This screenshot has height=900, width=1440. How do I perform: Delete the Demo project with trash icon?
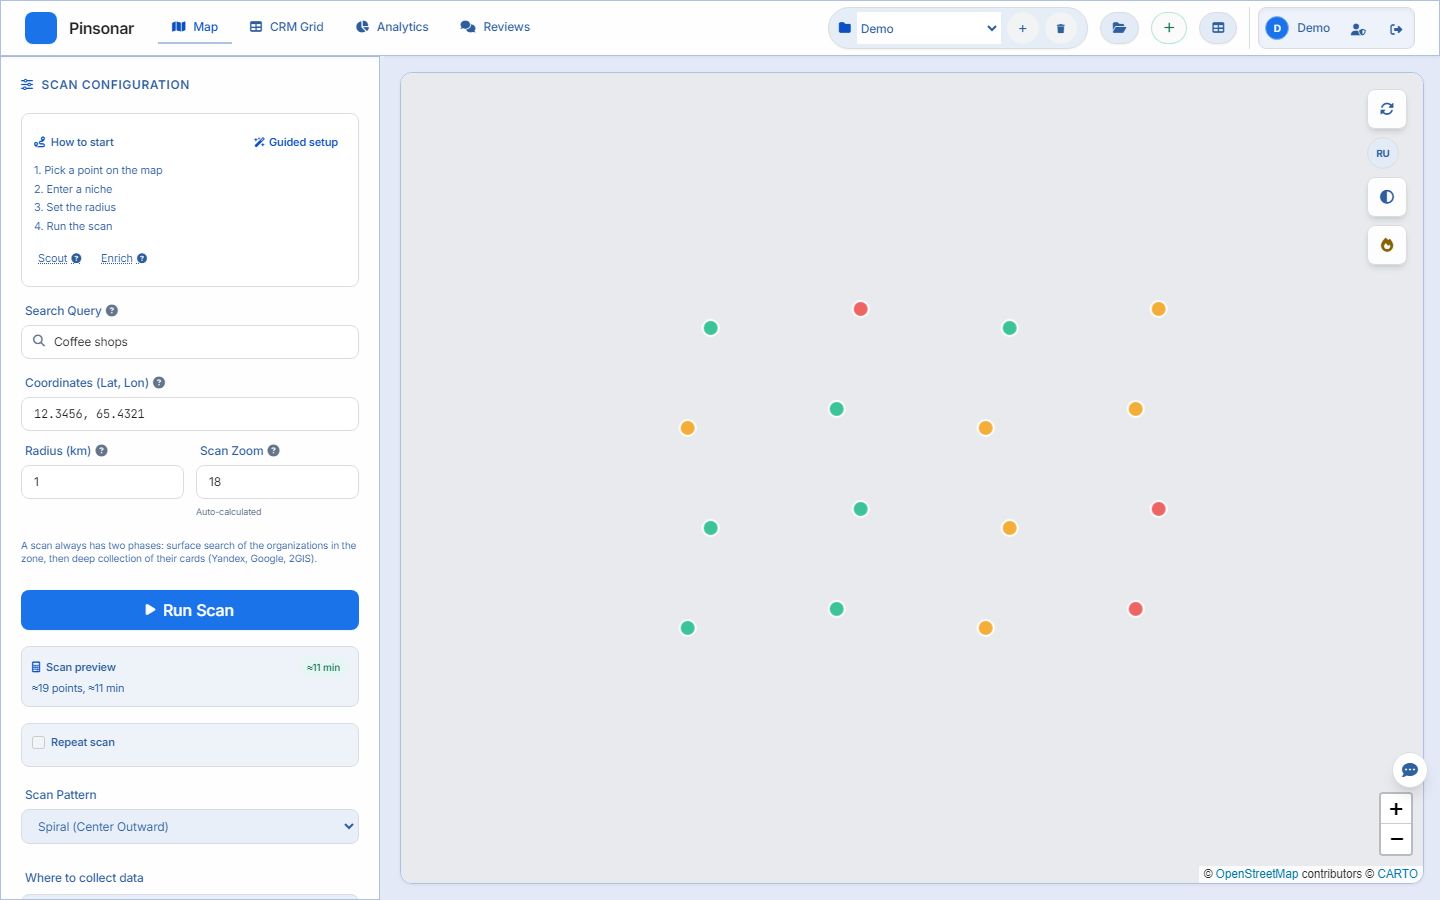coord(1060,28)
